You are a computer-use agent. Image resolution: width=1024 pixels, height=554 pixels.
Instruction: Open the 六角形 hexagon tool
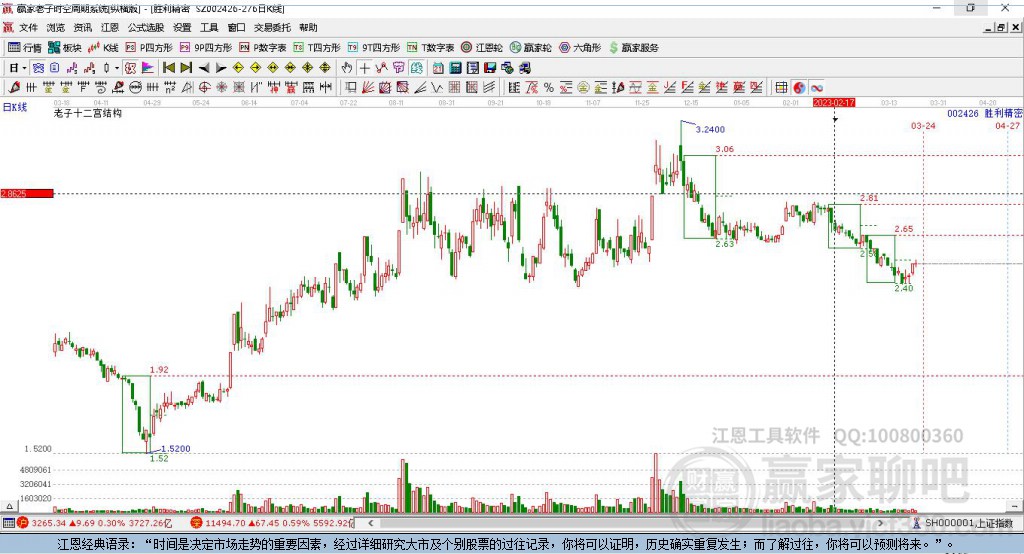click(x=580, y=48)
